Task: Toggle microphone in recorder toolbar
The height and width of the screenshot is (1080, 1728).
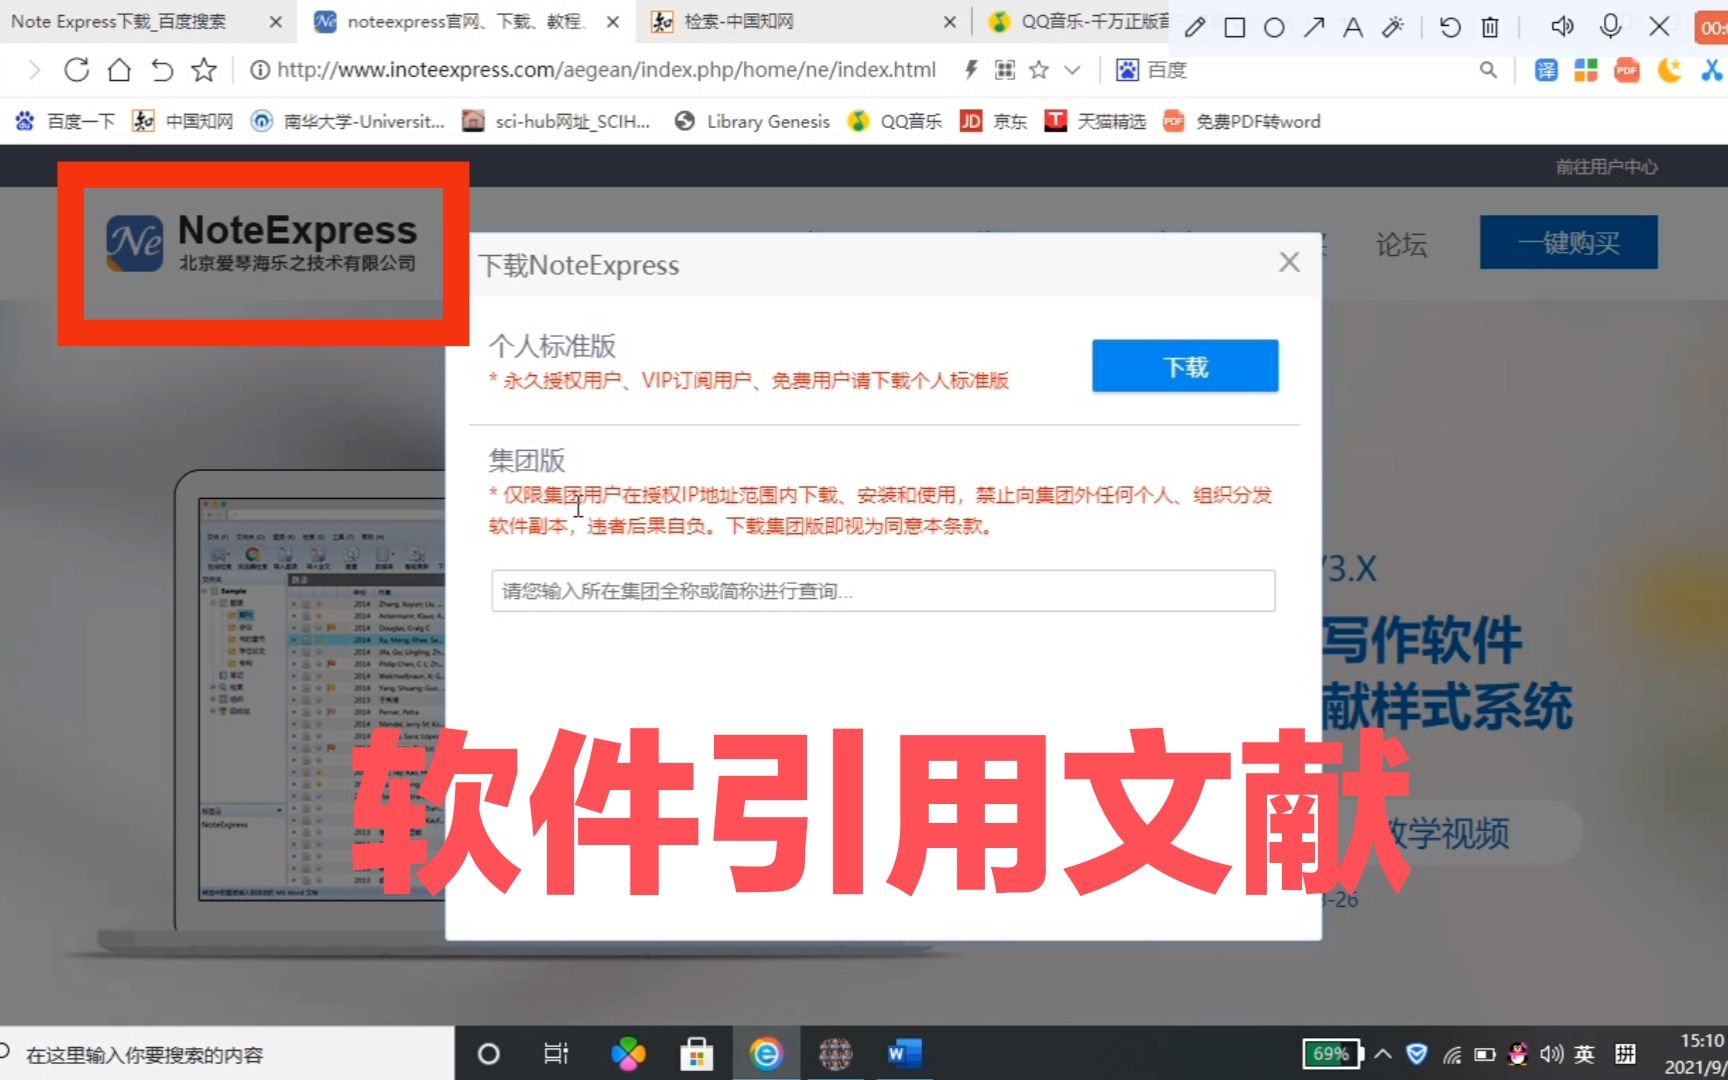Action: point(1610,26)
